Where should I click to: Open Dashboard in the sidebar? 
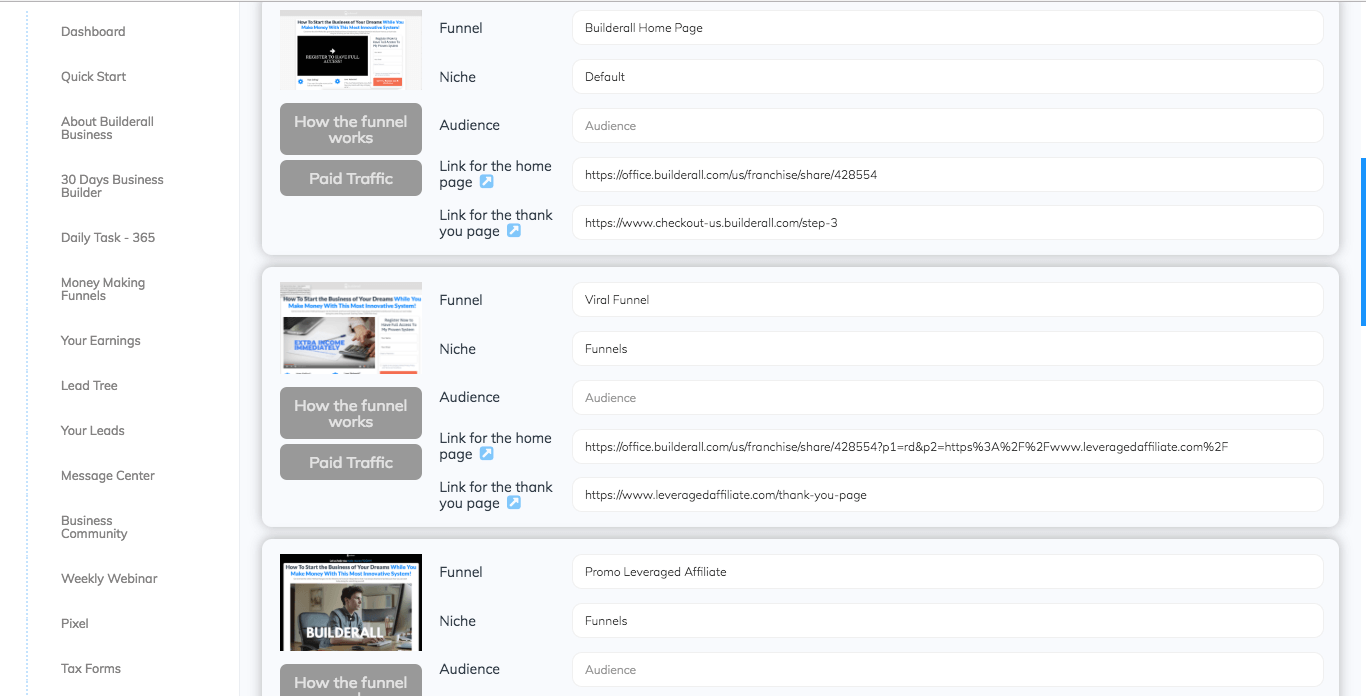[93, 32]
